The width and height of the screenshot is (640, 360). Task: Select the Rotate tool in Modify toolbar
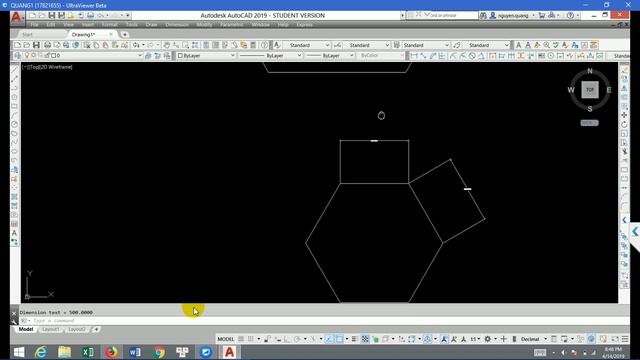pyautogui.click(x=624, y=124)
